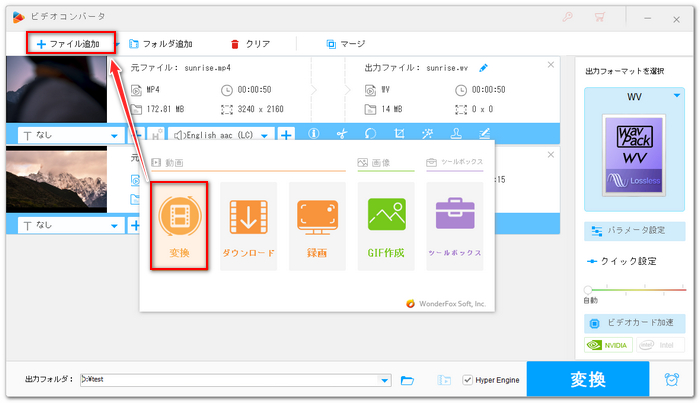
Task: Select the sunrise.mp4 video thumbnail
Action: [x=57, y=89]
